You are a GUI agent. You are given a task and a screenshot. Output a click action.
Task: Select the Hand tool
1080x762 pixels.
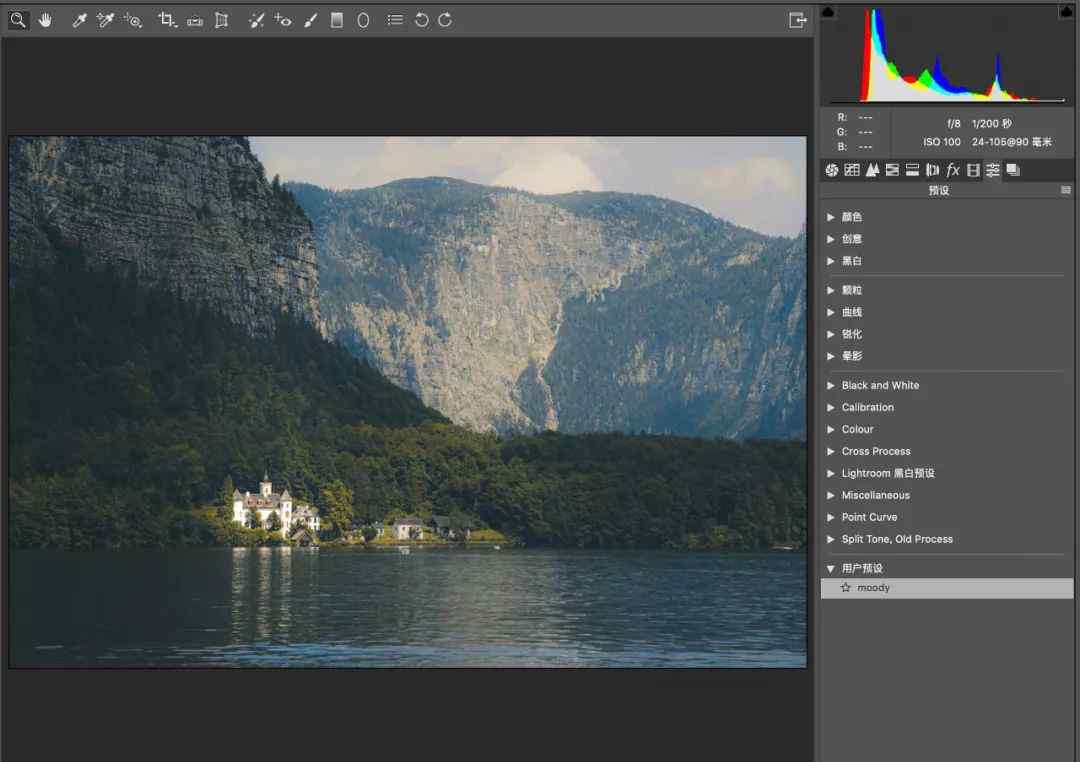[45, 20]
